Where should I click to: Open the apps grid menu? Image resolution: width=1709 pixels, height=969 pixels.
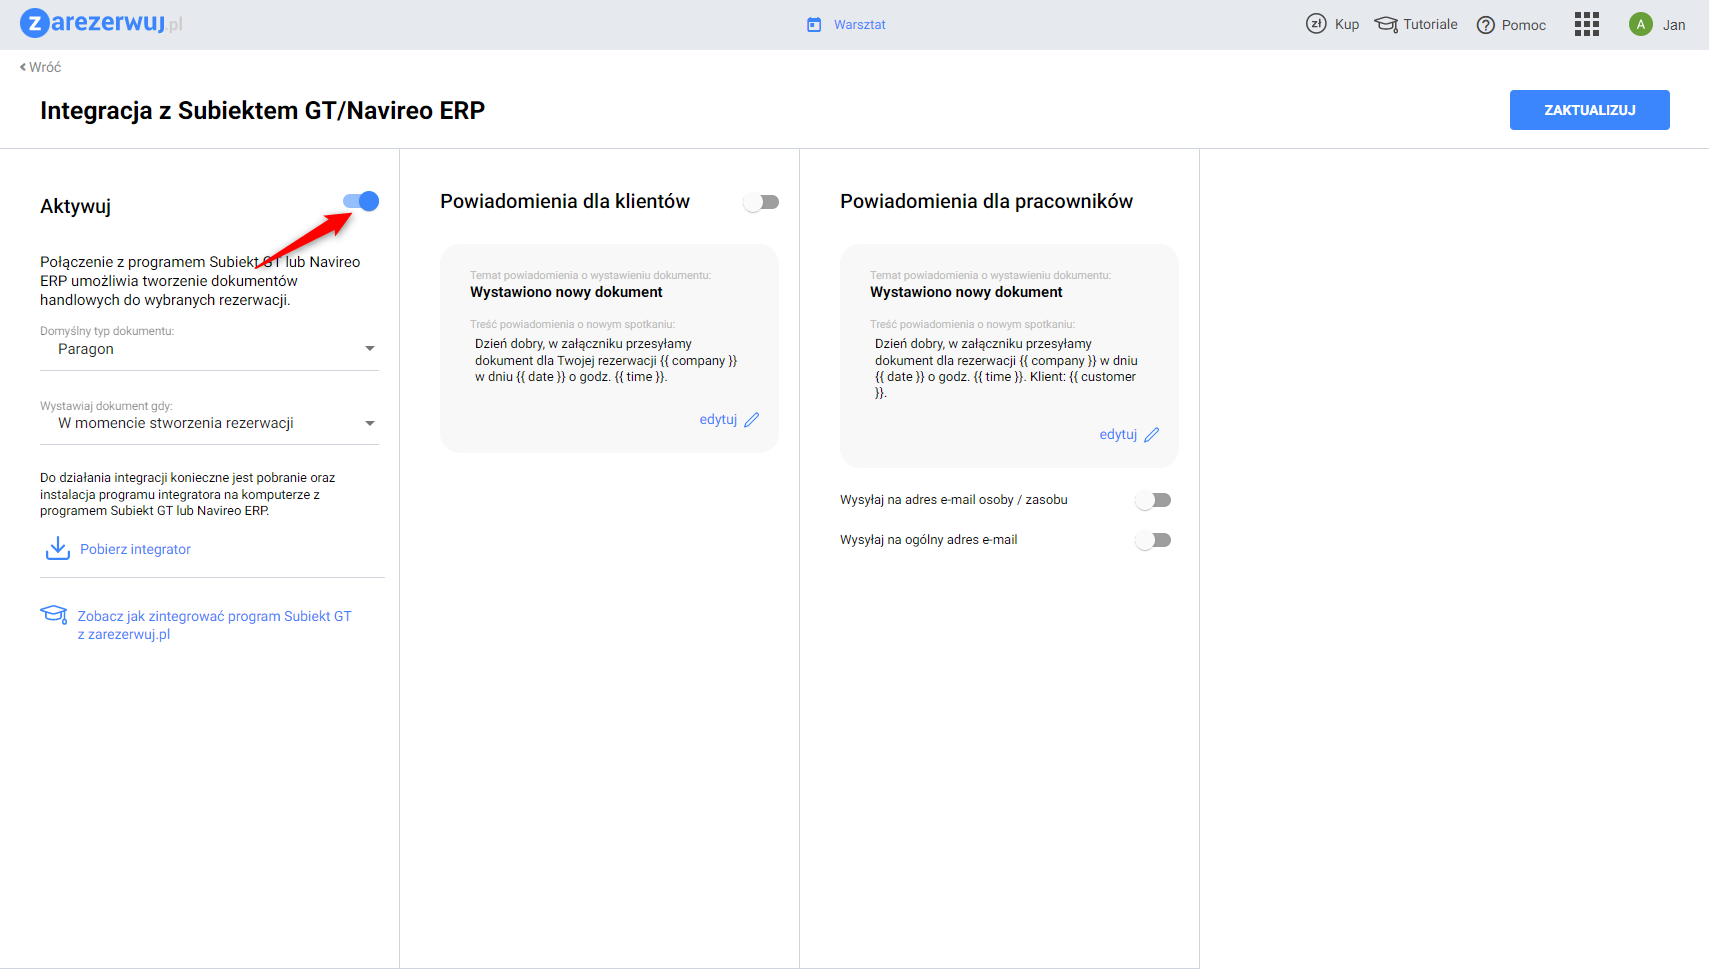point(1587,24)
